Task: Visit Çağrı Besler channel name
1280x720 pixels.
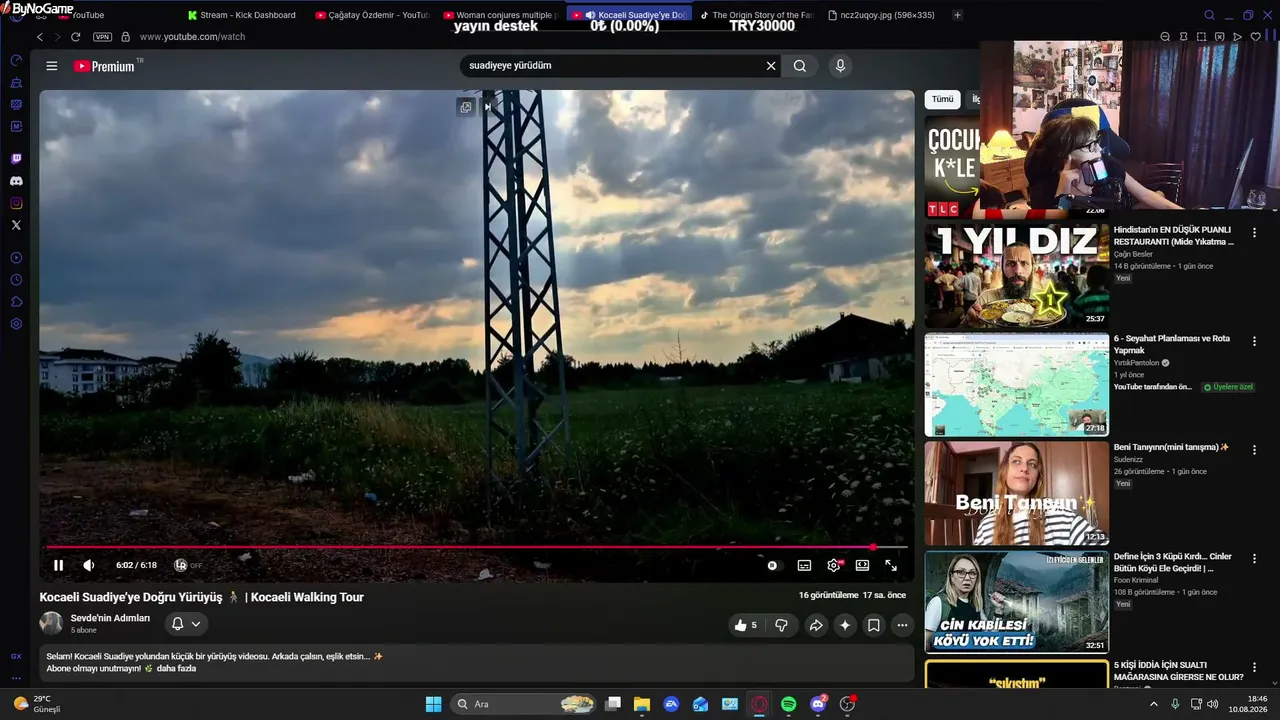Action: click(x=1133, y=254)
